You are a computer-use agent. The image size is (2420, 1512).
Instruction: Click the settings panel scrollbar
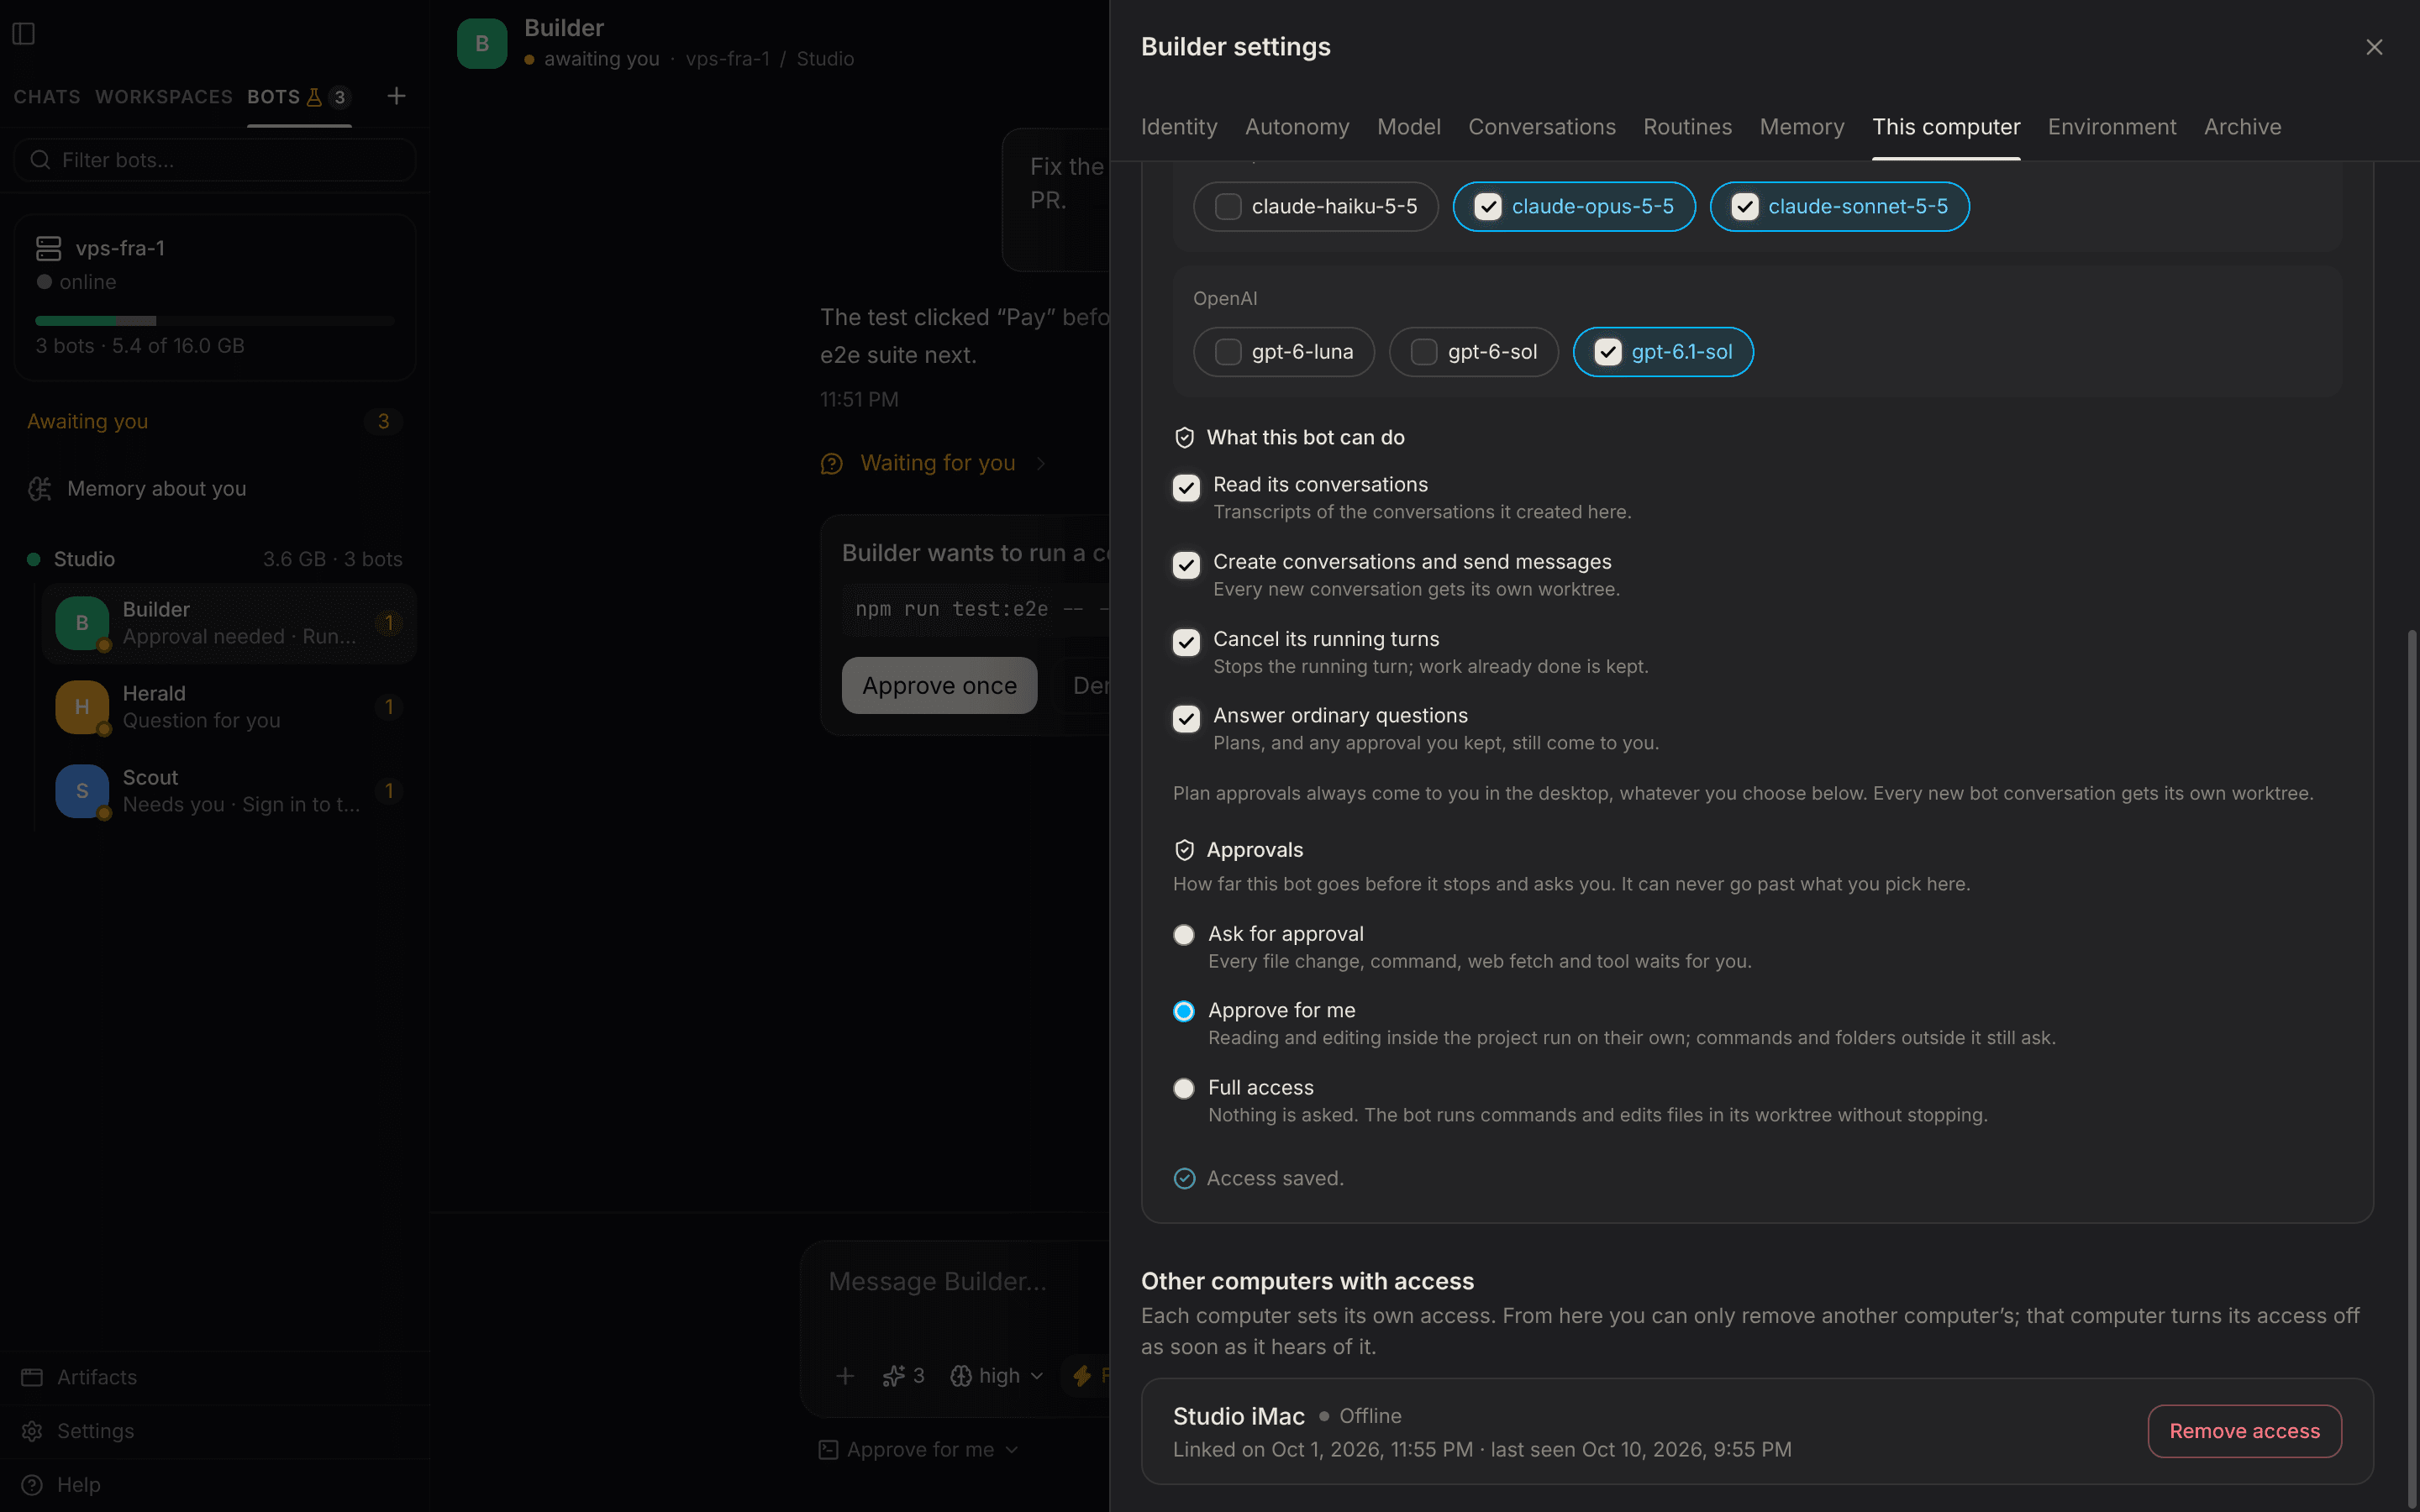click(2411, 1070)
